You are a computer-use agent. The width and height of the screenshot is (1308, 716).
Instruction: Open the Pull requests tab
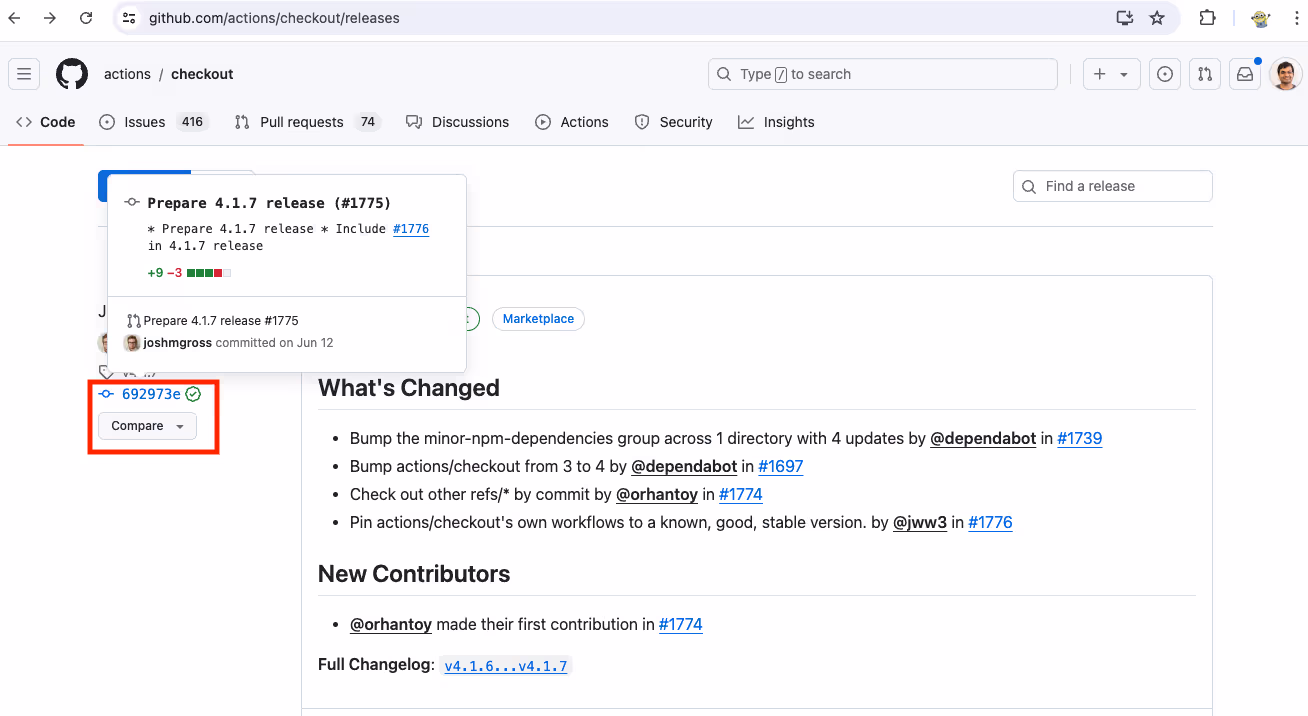307,122
